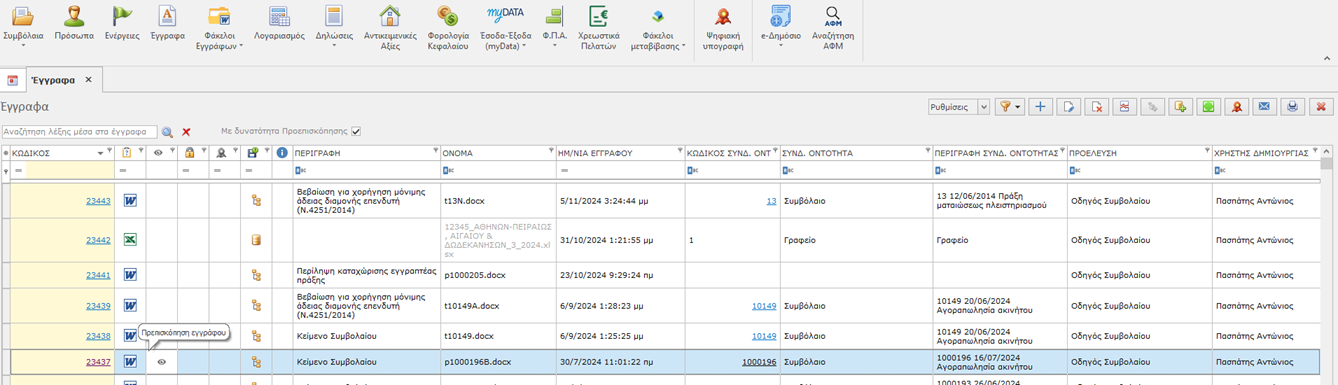
Task: Open the Έγγραφα ribbon icon
Action: coord(168,22)
